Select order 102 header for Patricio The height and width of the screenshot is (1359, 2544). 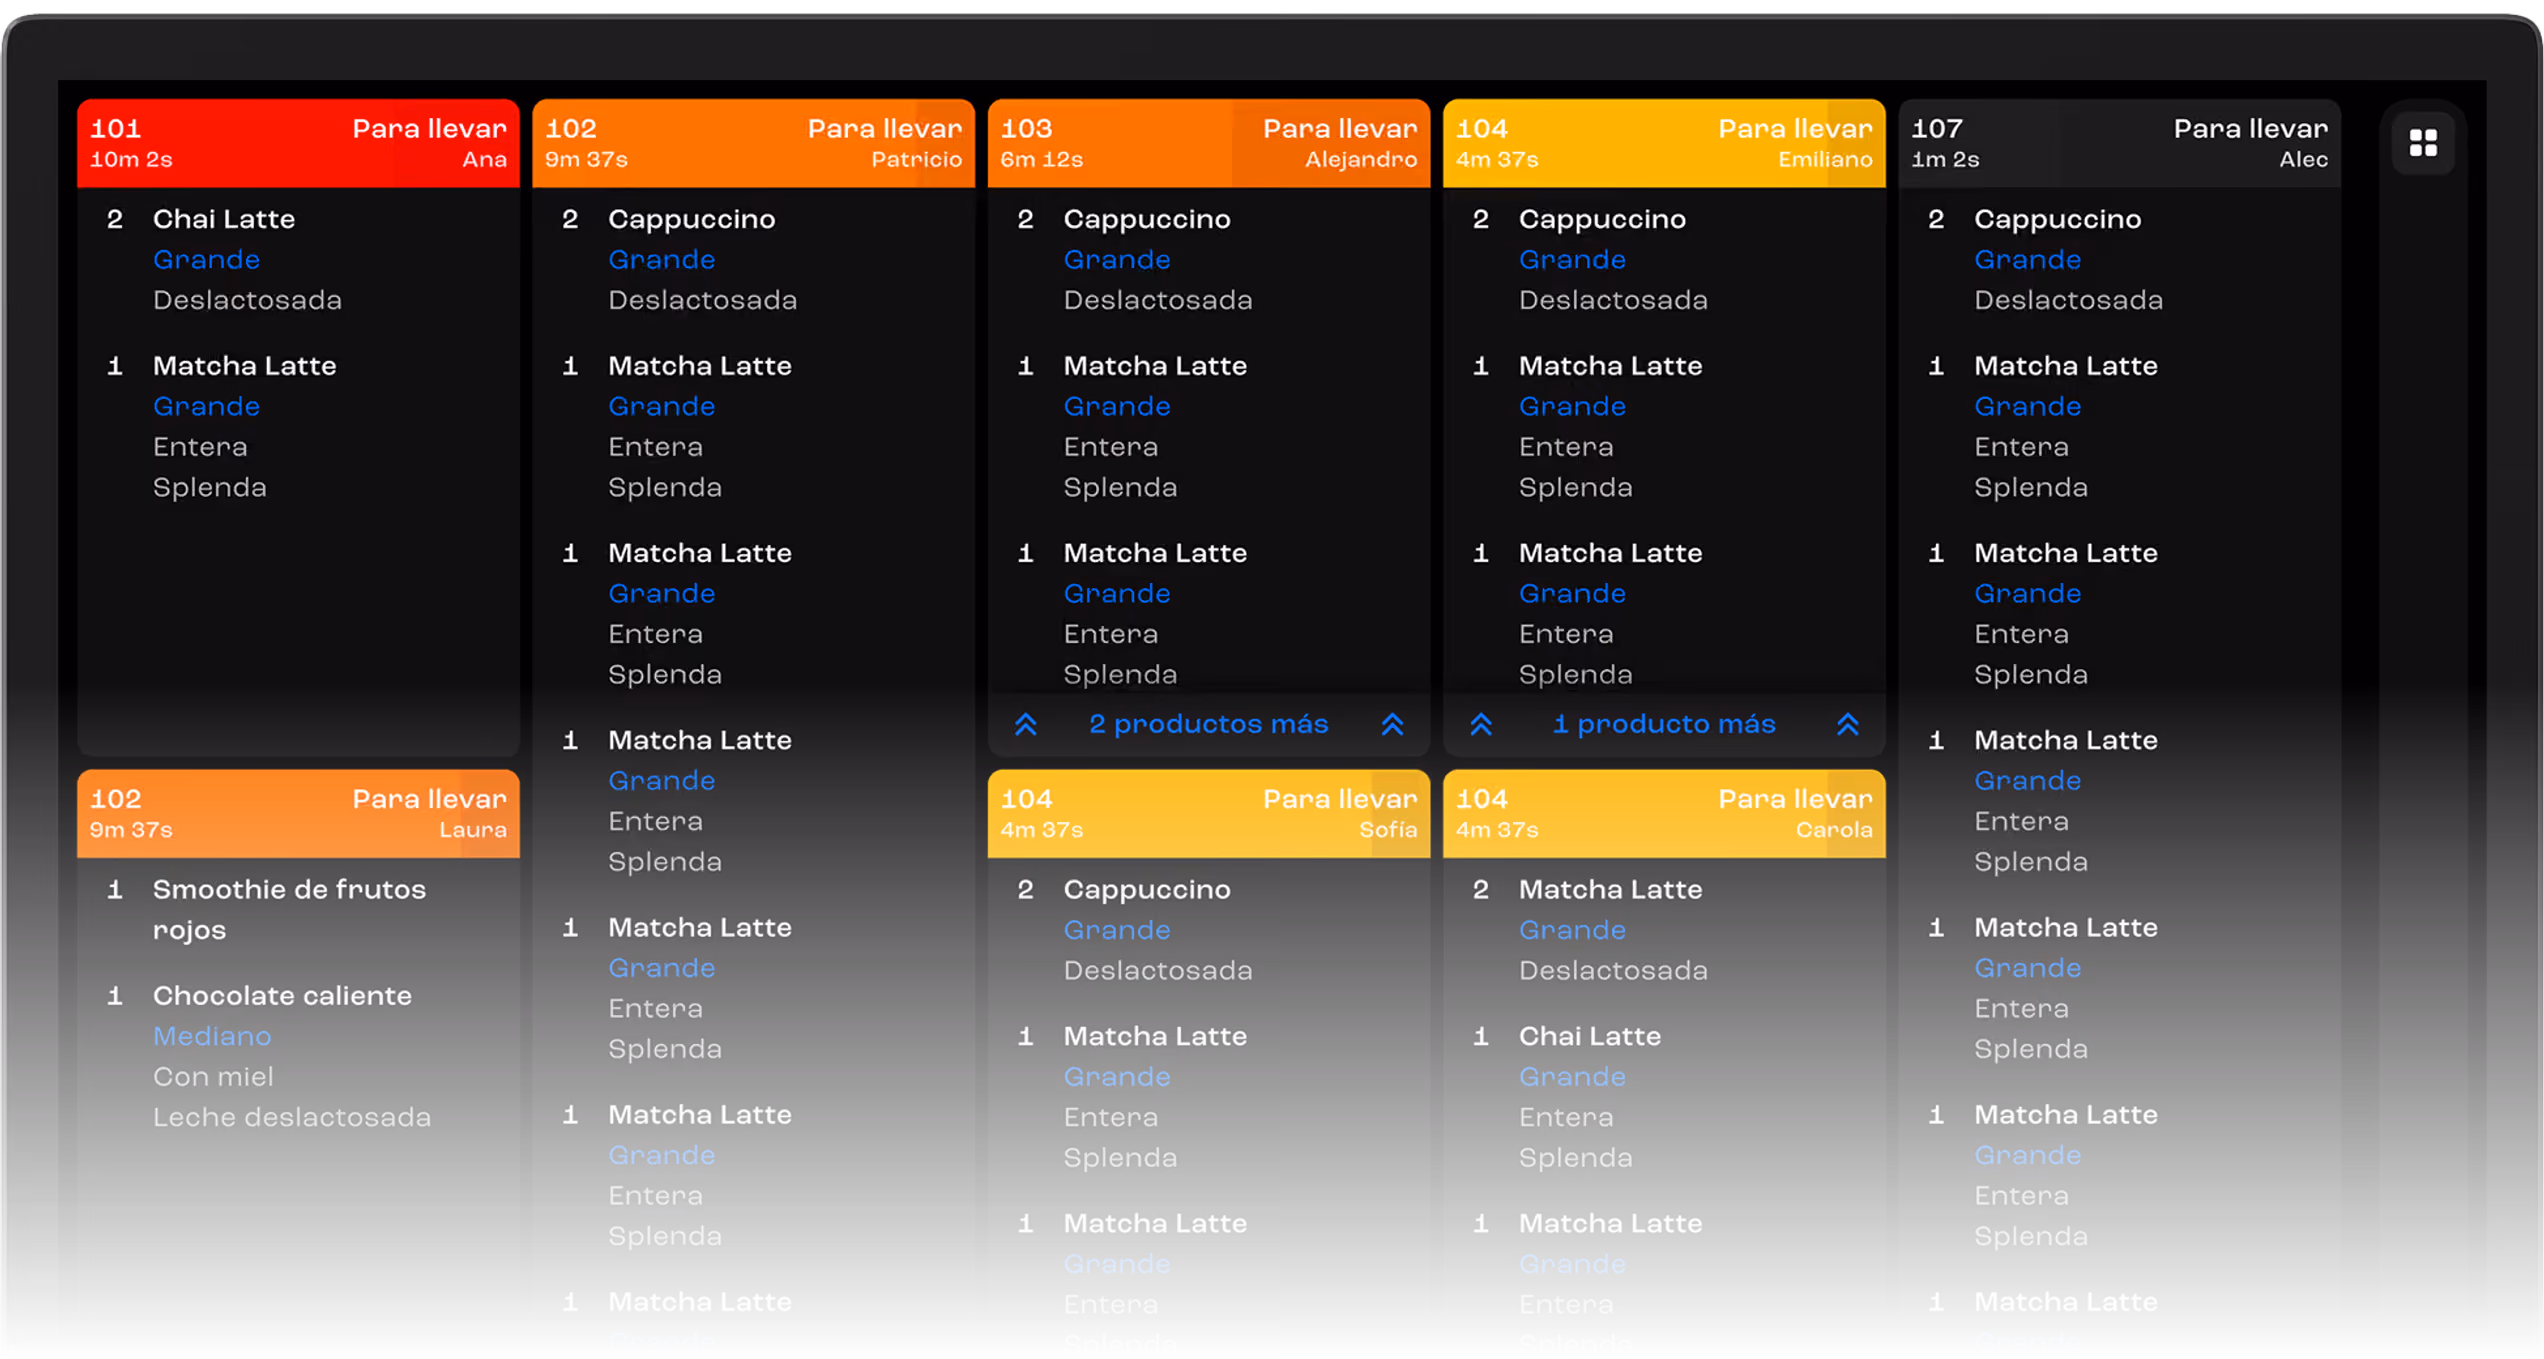(x=753, y=143)
